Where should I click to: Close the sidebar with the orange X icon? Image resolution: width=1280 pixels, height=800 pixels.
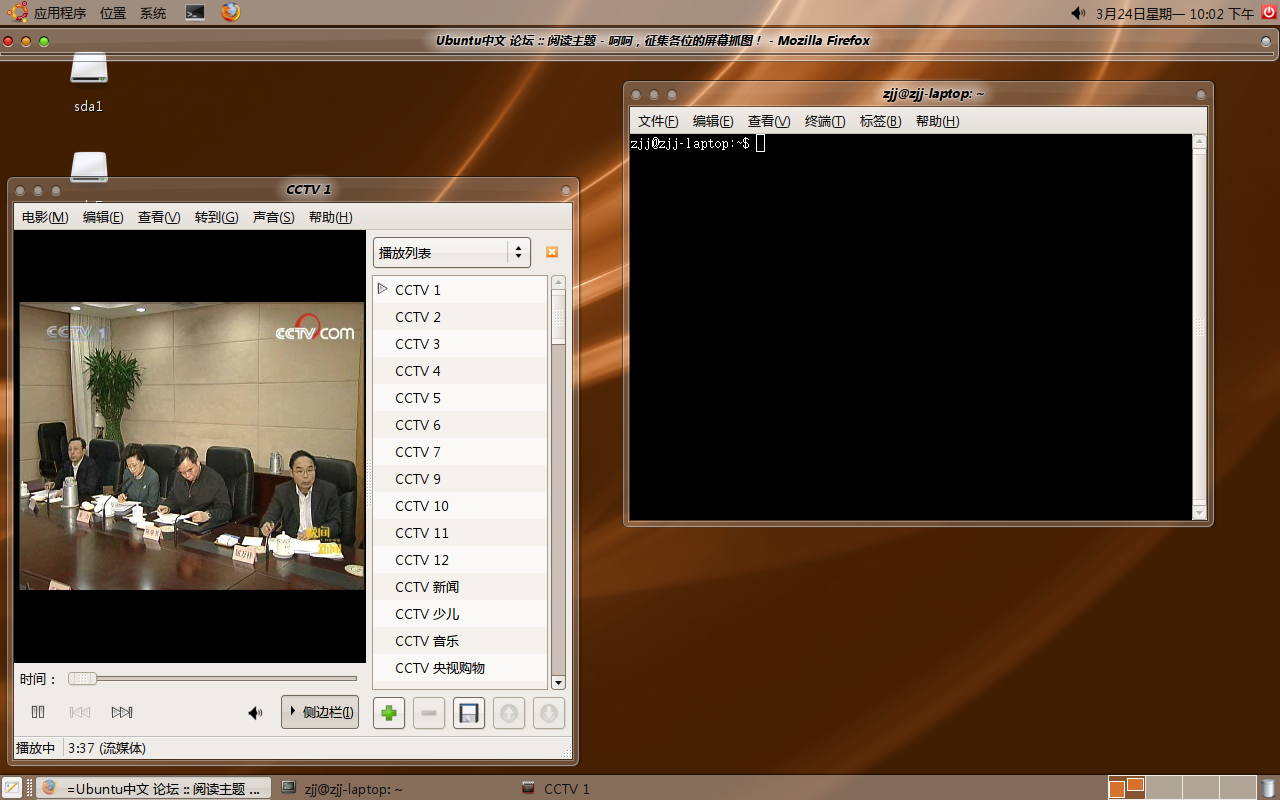(551, 252)
